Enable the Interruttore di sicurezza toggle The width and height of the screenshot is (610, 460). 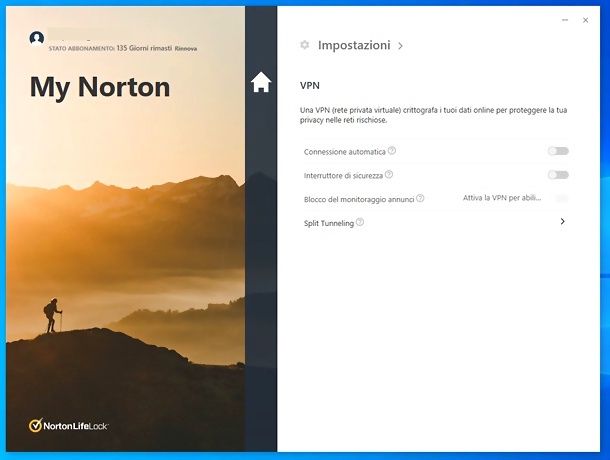point(558,175)
